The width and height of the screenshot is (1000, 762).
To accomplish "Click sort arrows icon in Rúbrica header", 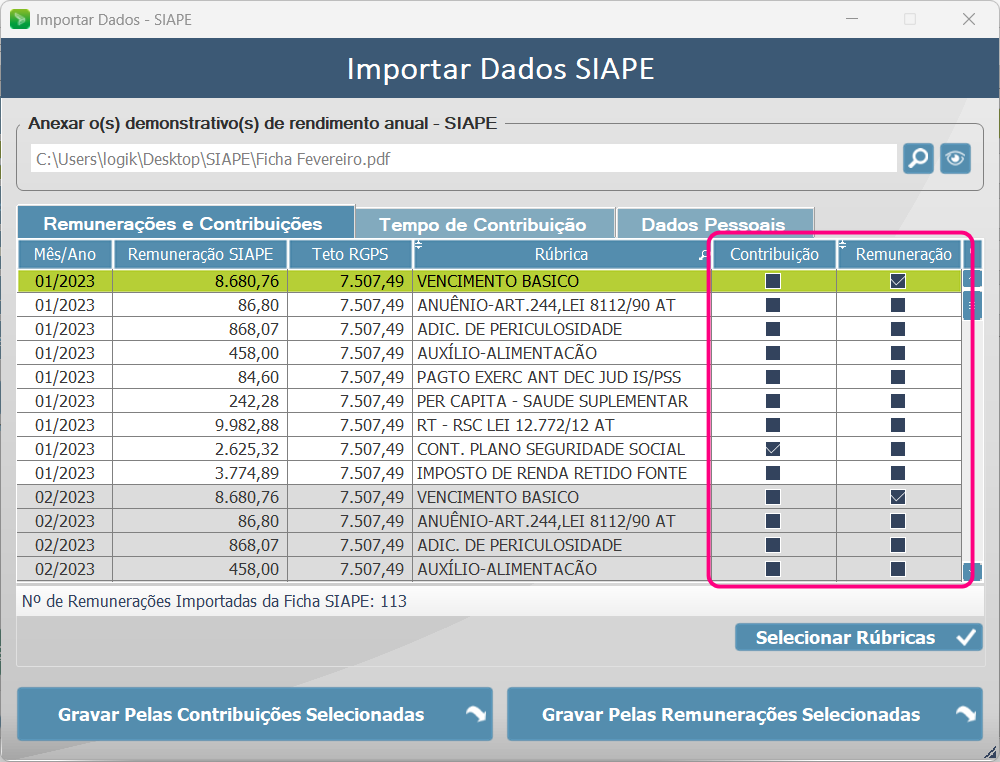I will [418, 244].
